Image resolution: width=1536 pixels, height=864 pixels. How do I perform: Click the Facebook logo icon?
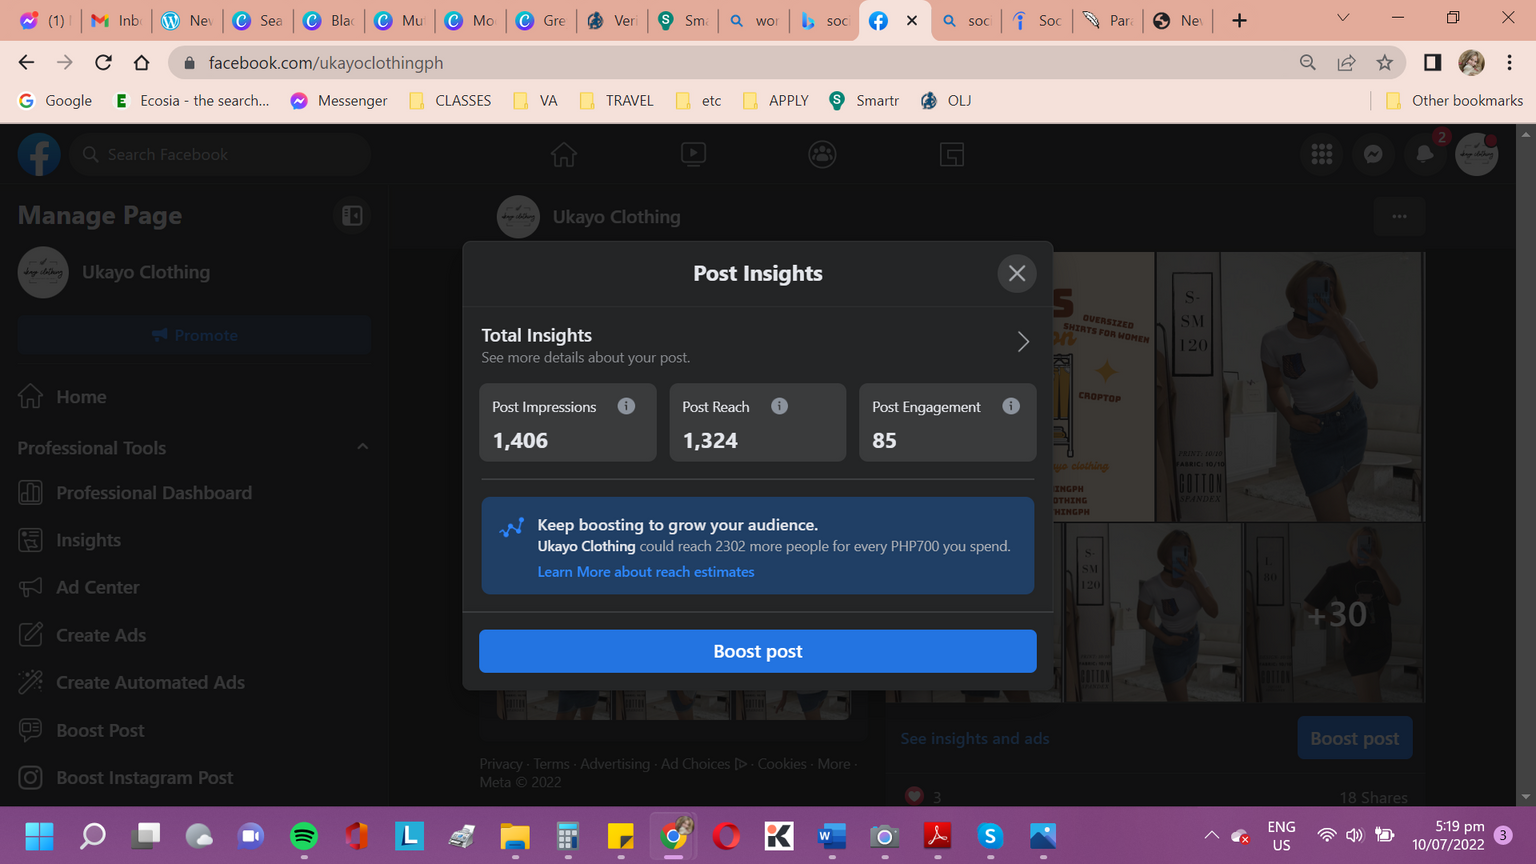(x=39, y=154)
